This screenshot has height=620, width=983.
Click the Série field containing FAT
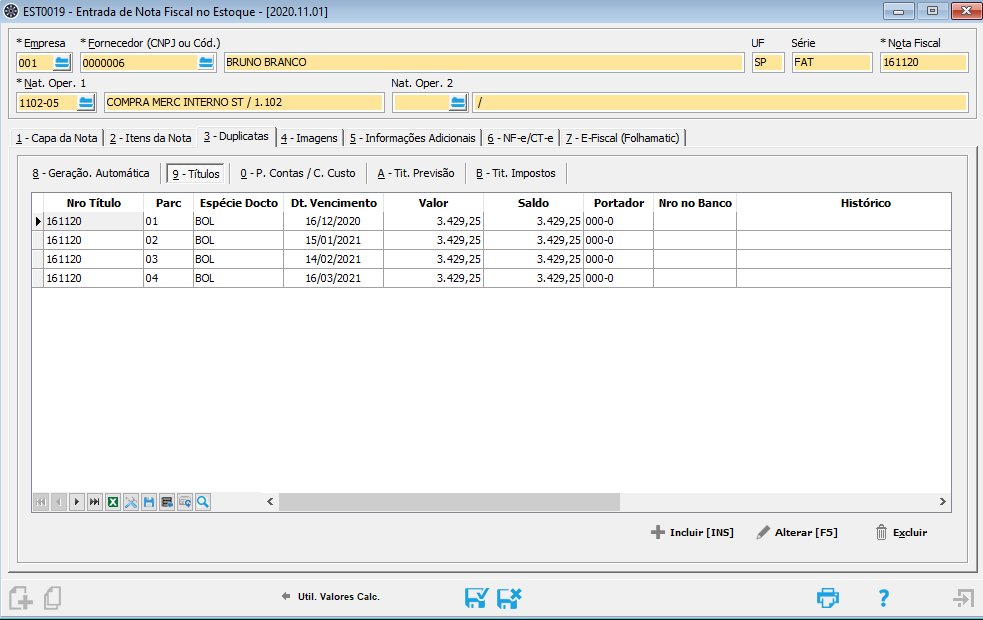[832, 63]
